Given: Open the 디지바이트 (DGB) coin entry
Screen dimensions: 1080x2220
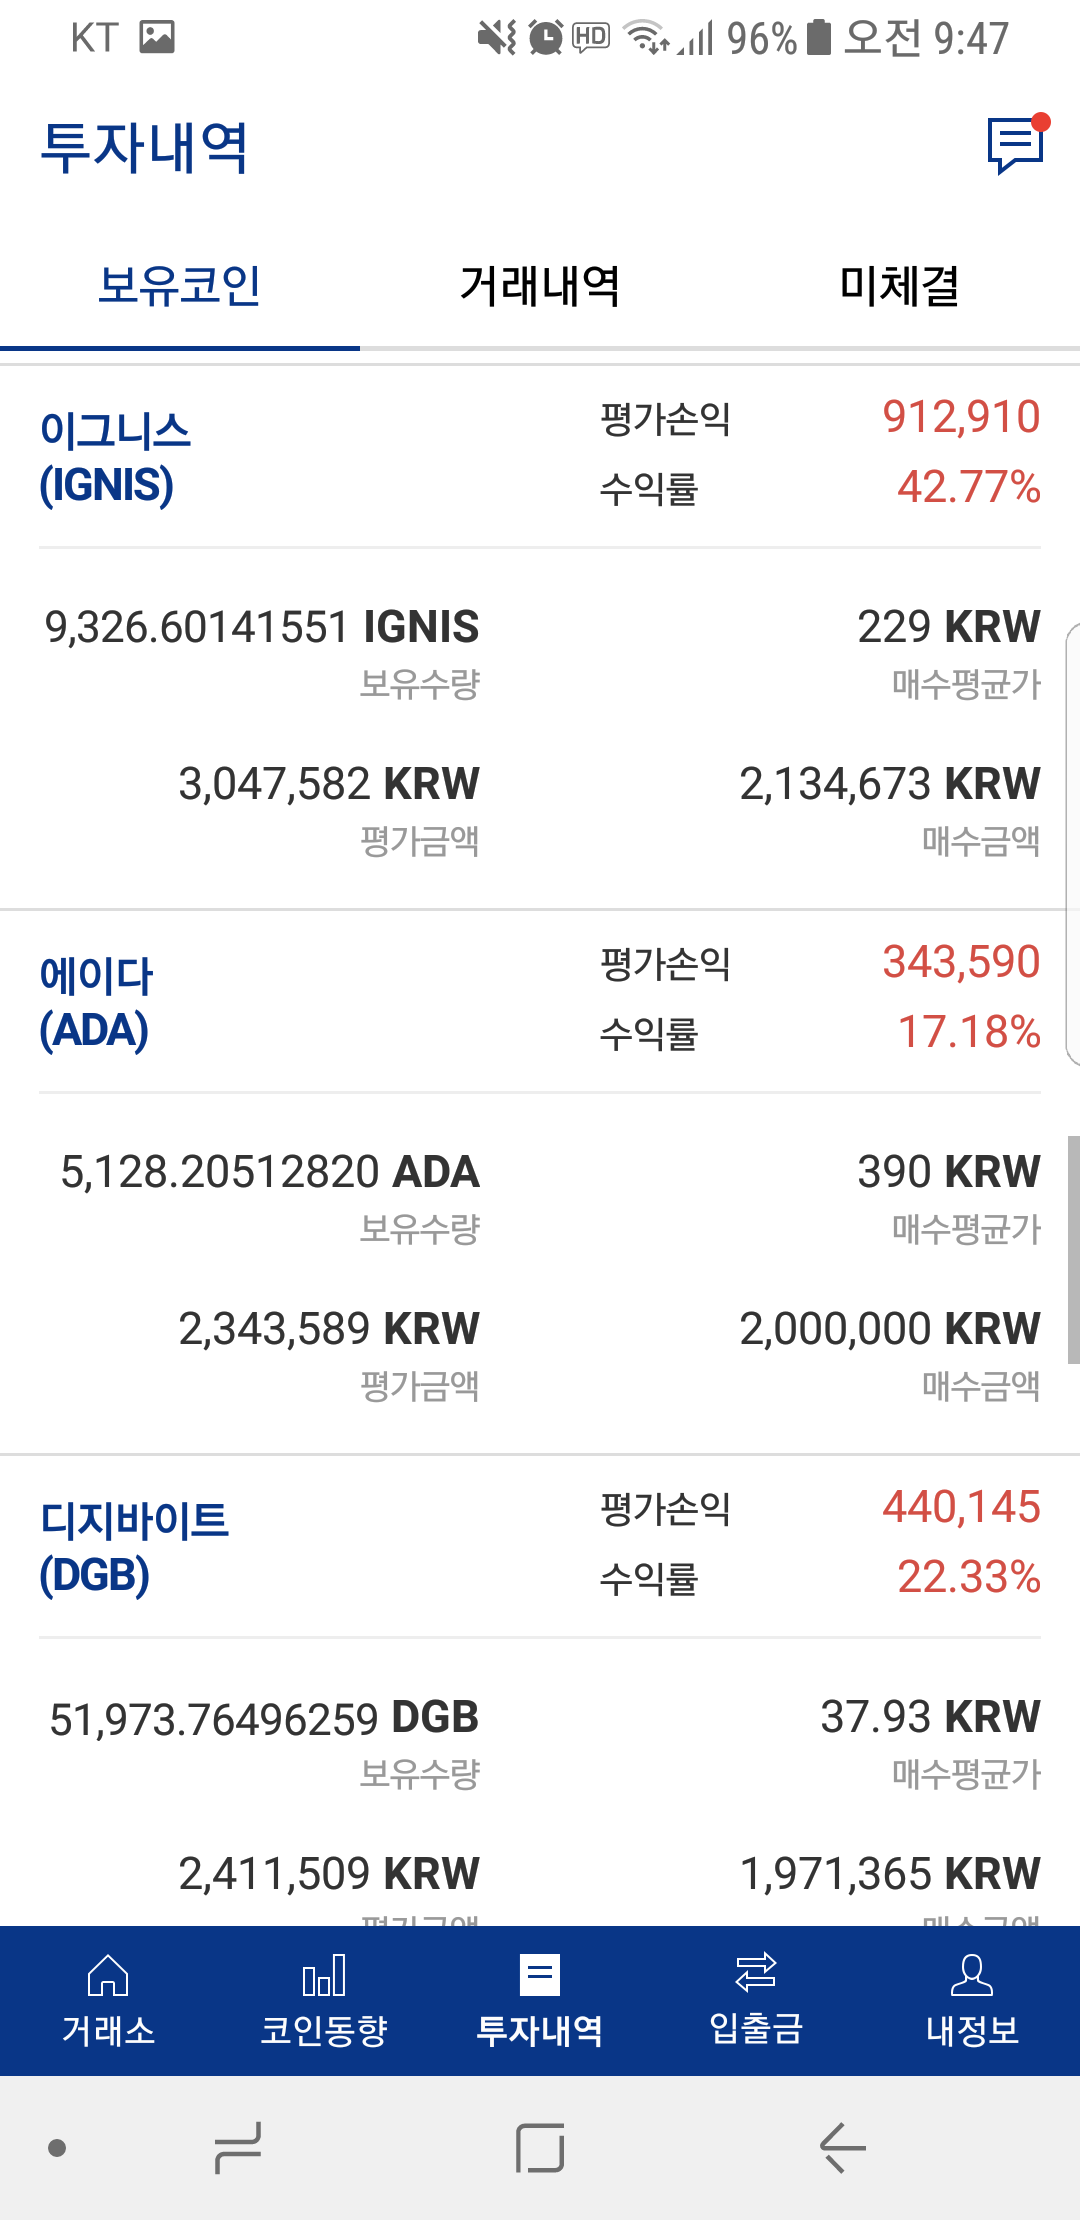Looking at the screenshot, I should coord(134,1548).
